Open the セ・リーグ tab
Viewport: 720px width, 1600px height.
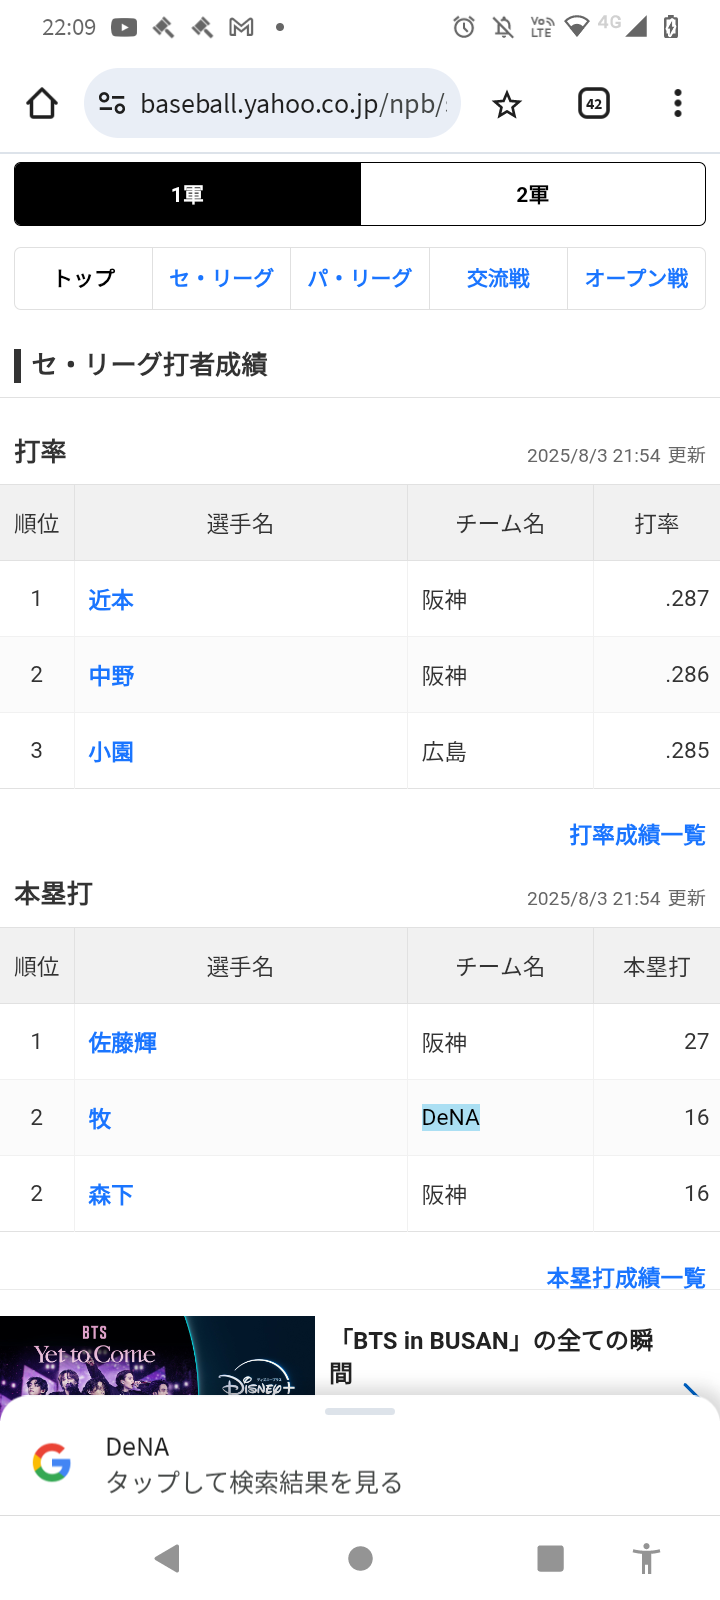pos(221,279)
